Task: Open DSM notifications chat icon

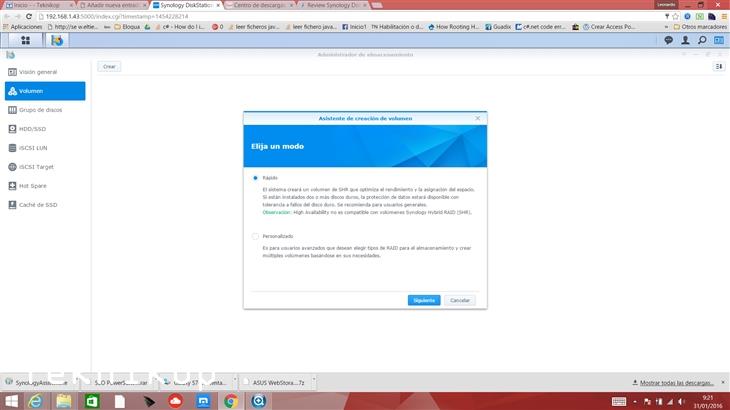Action: point(668,40)
